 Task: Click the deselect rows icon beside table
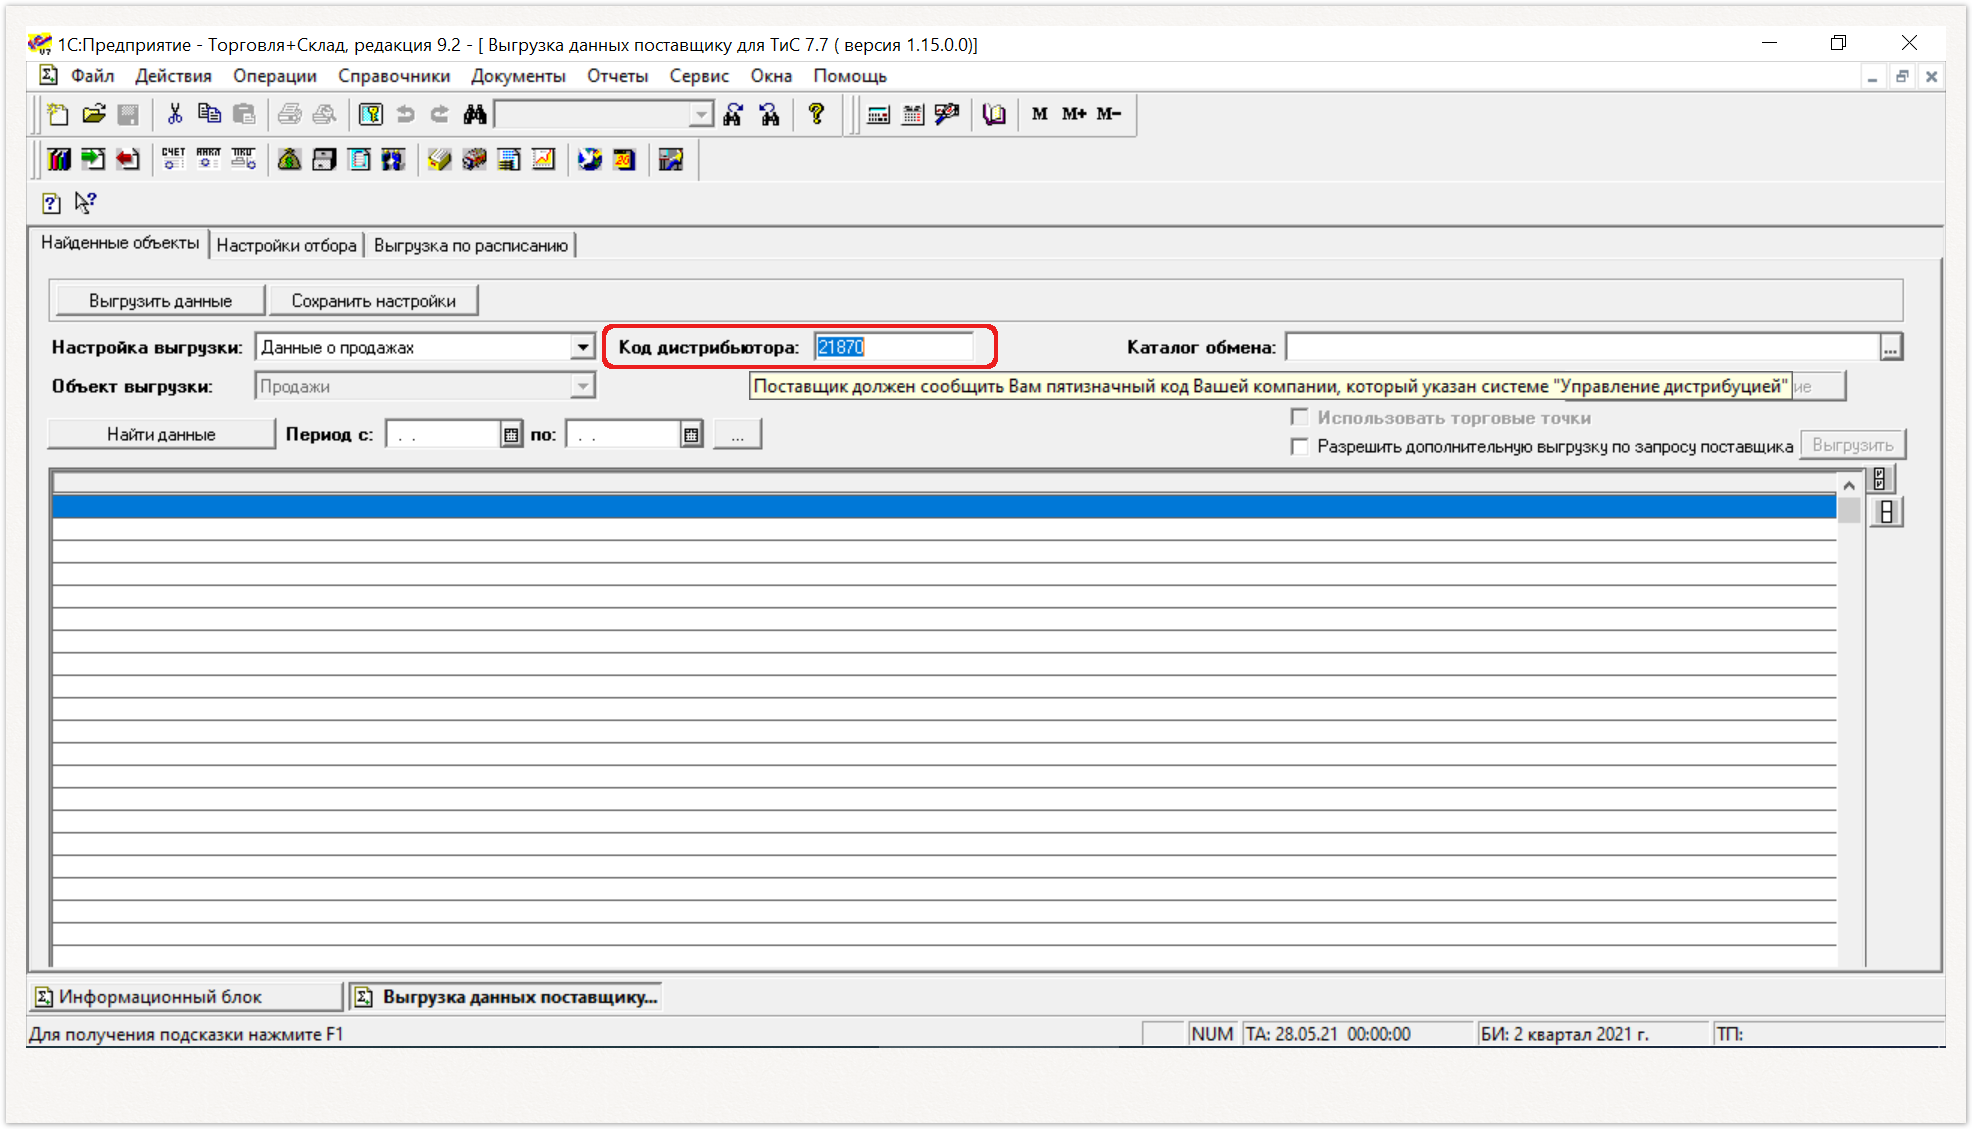coord(1886,513)
